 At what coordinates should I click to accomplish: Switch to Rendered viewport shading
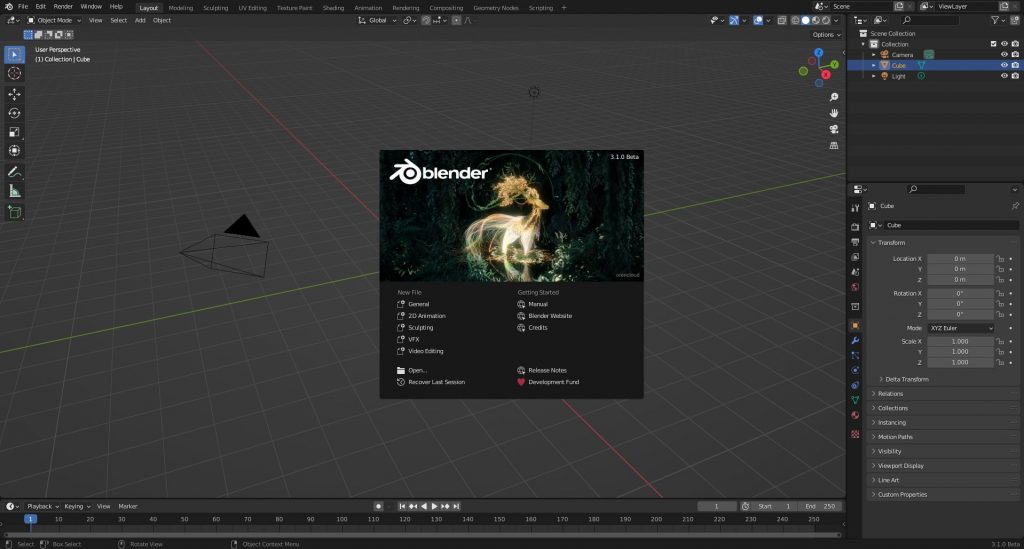click(x=825, y=20)
